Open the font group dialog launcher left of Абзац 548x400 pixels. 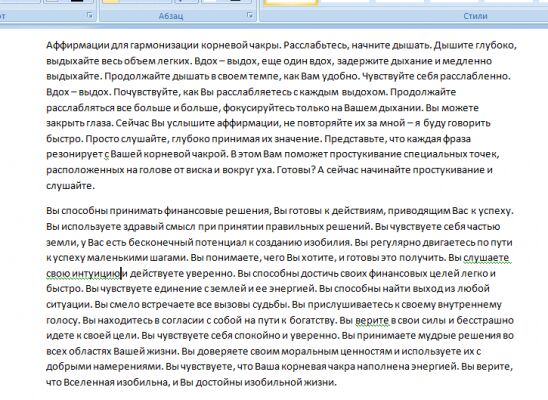tap(90, 15)
